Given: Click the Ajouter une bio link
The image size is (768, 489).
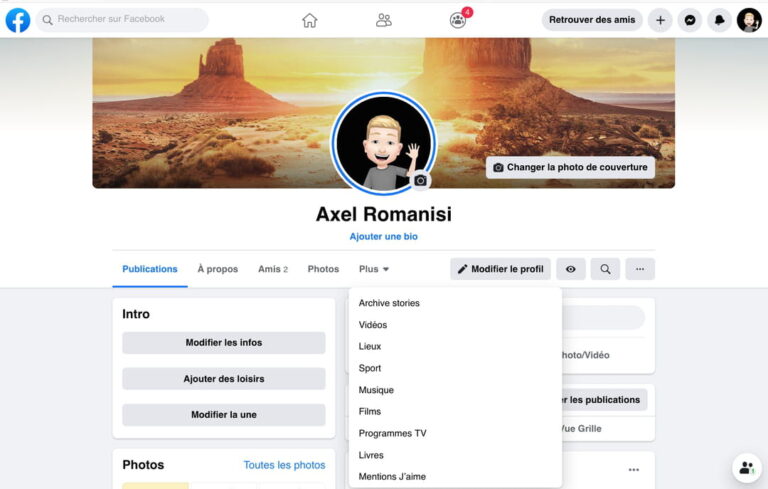Looking at the screenshot, I should 384,236.
